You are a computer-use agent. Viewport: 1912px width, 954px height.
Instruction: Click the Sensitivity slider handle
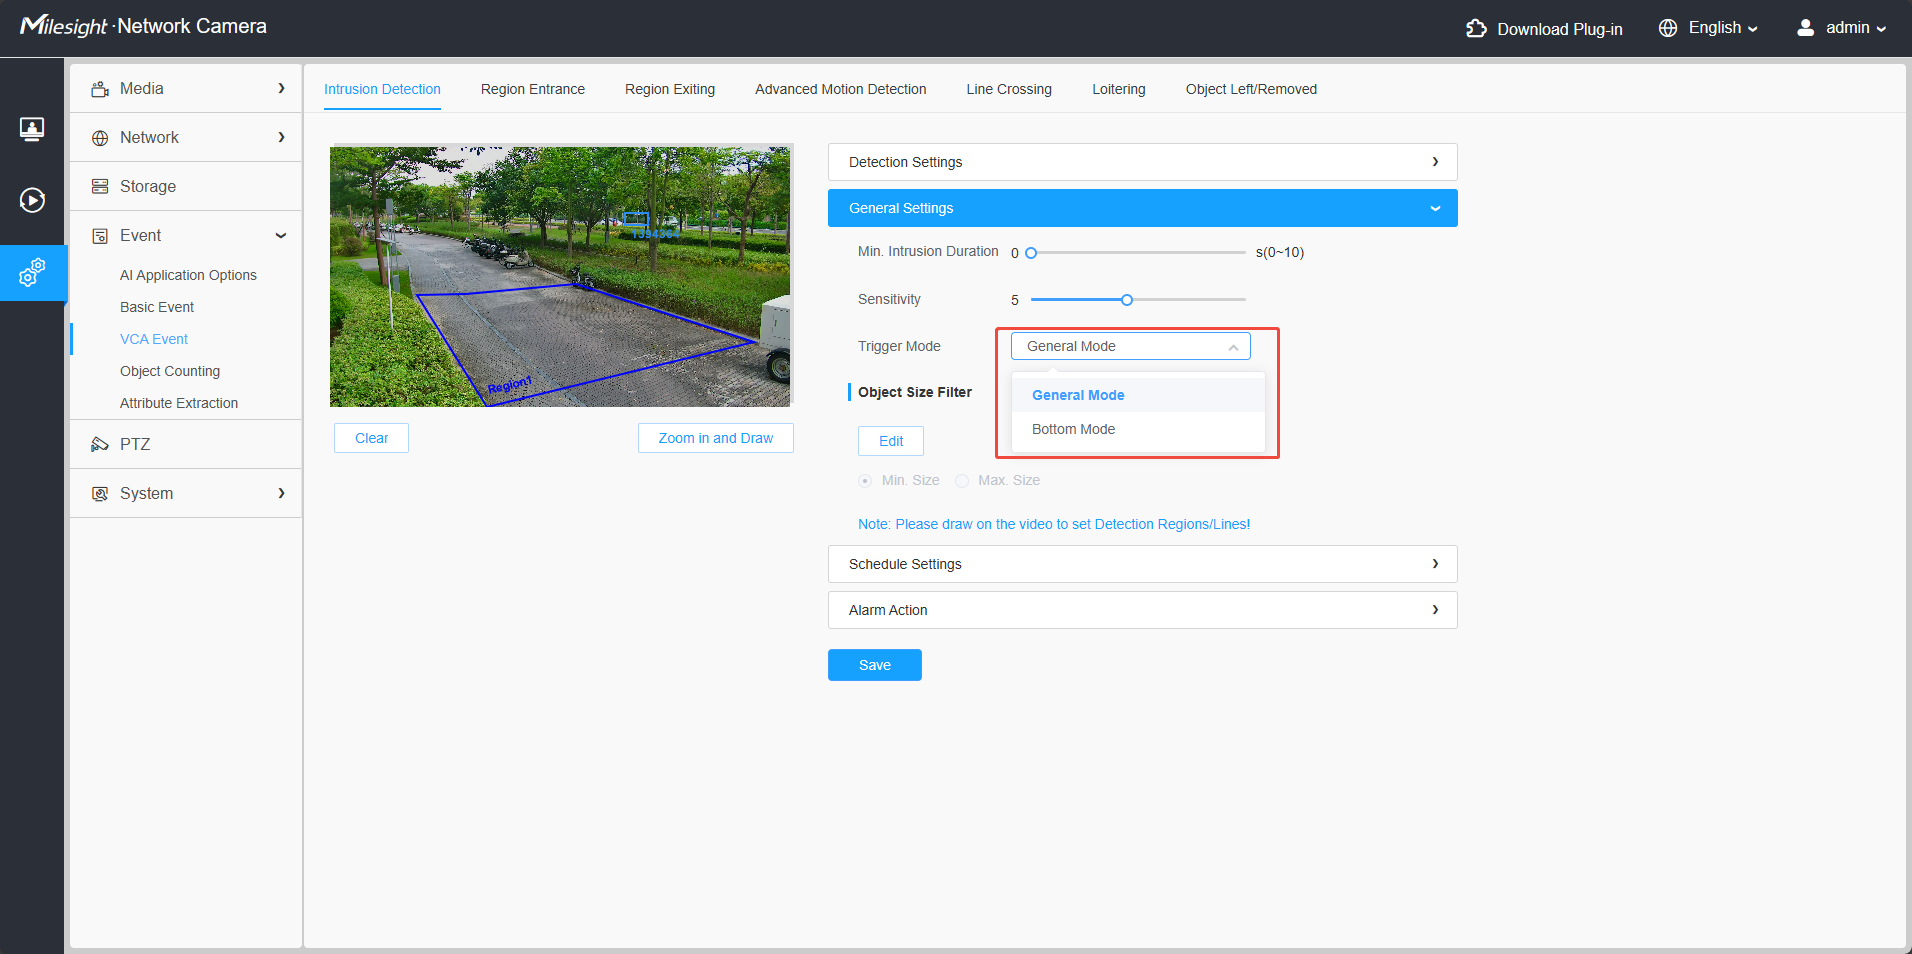click(1127, 300)
